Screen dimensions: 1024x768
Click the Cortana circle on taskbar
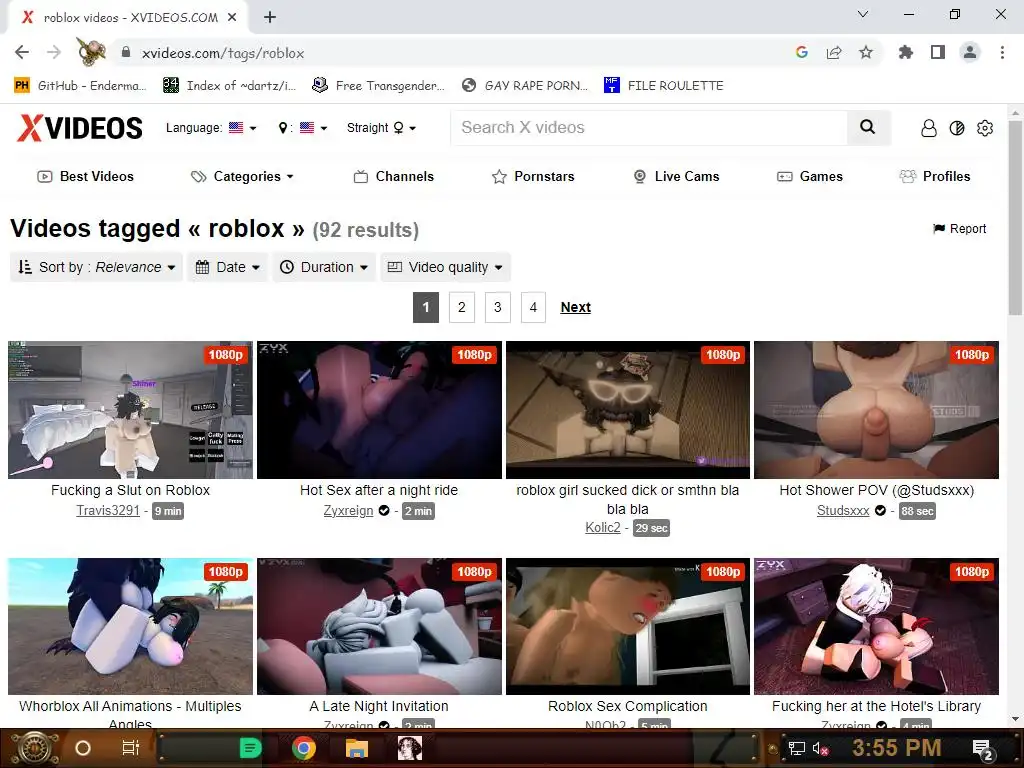[x=83, y=748]
